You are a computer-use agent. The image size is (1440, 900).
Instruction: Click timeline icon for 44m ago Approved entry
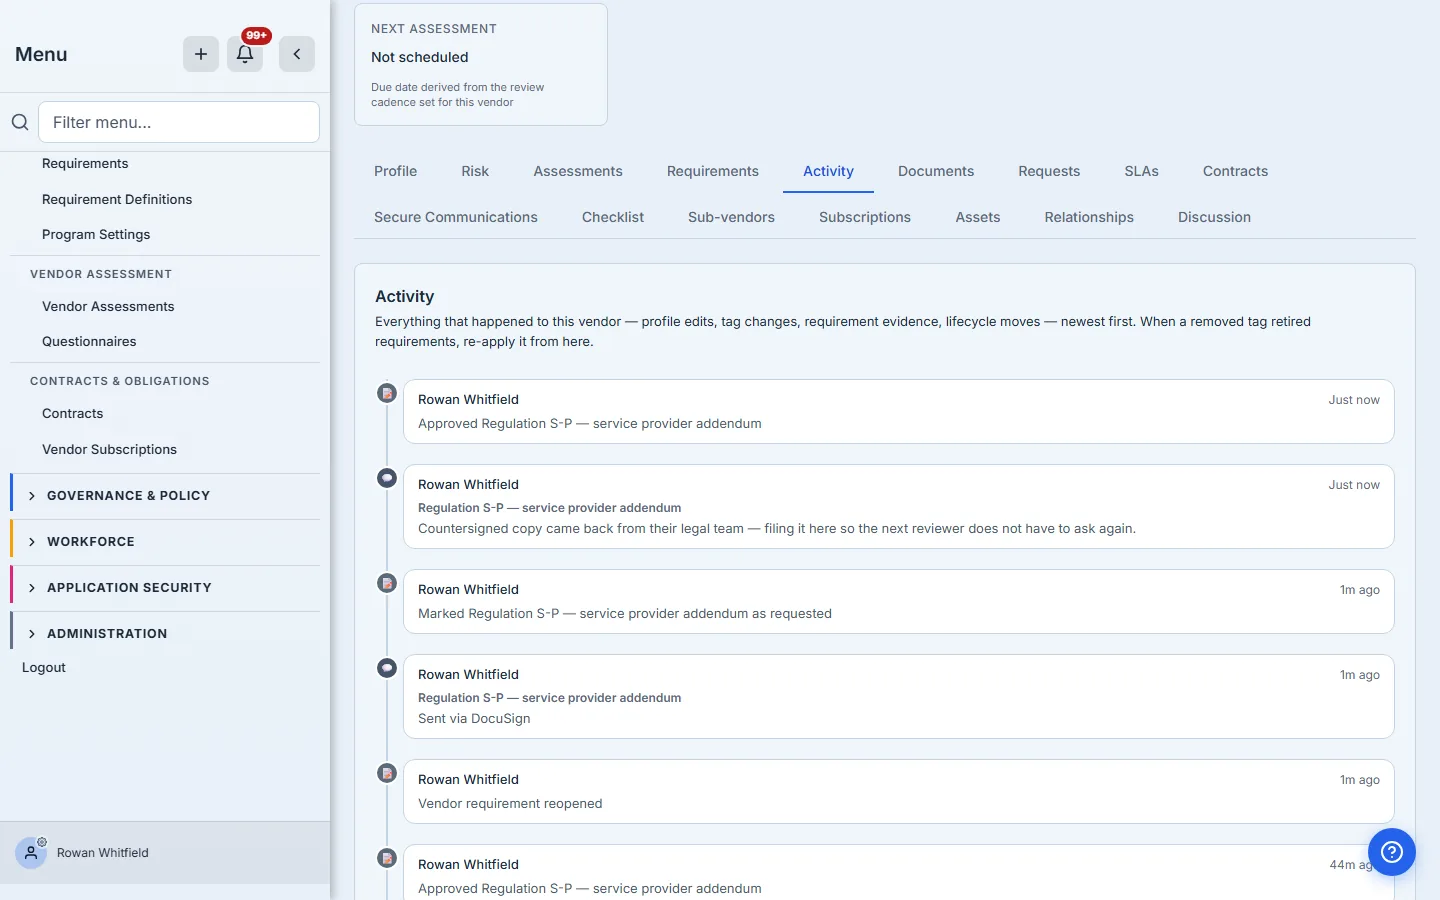click(x=387, y=858)
